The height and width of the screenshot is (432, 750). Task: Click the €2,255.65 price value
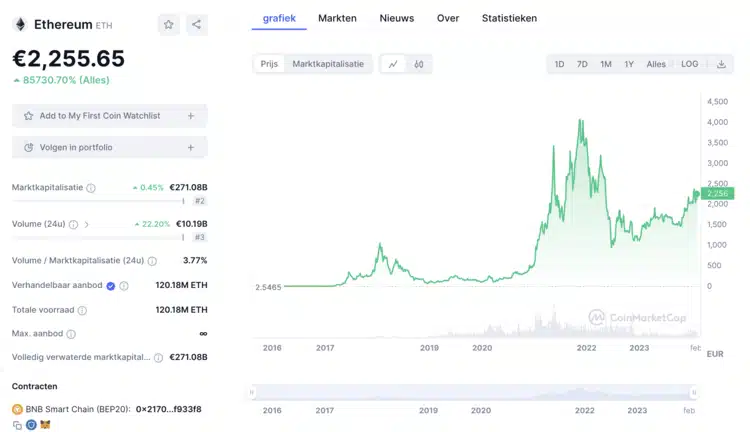pyautogui.click(x=68, y=58)
